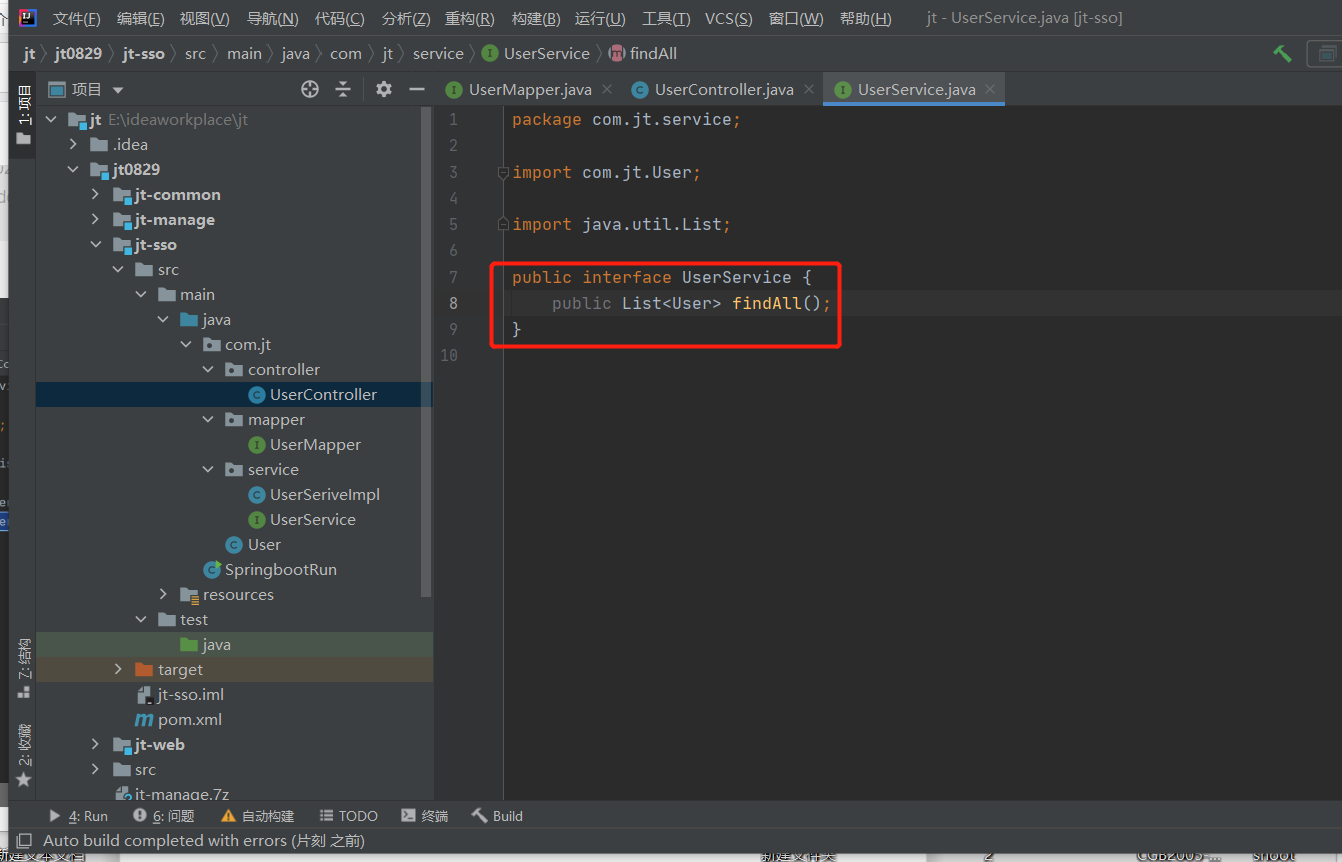Collapse the controller package
This screenshot has width=1342, height=862.
[208, 370]
